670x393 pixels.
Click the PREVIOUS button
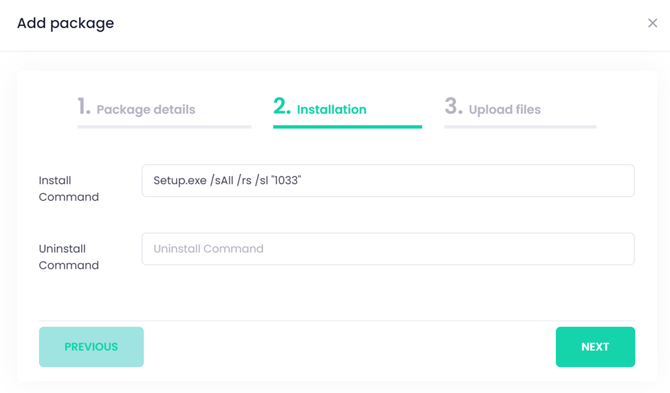(x=91, y=347)
